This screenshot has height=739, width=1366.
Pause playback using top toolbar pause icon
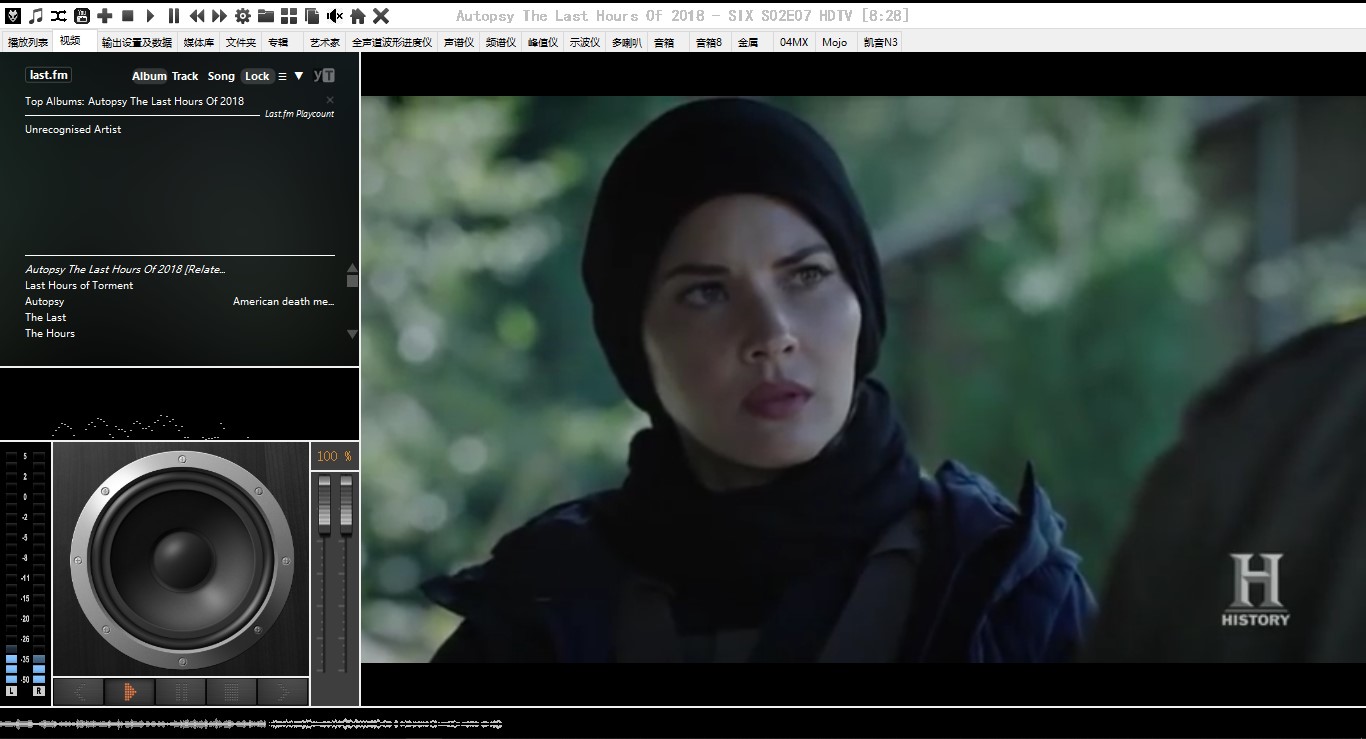click(x=174, y=16)
